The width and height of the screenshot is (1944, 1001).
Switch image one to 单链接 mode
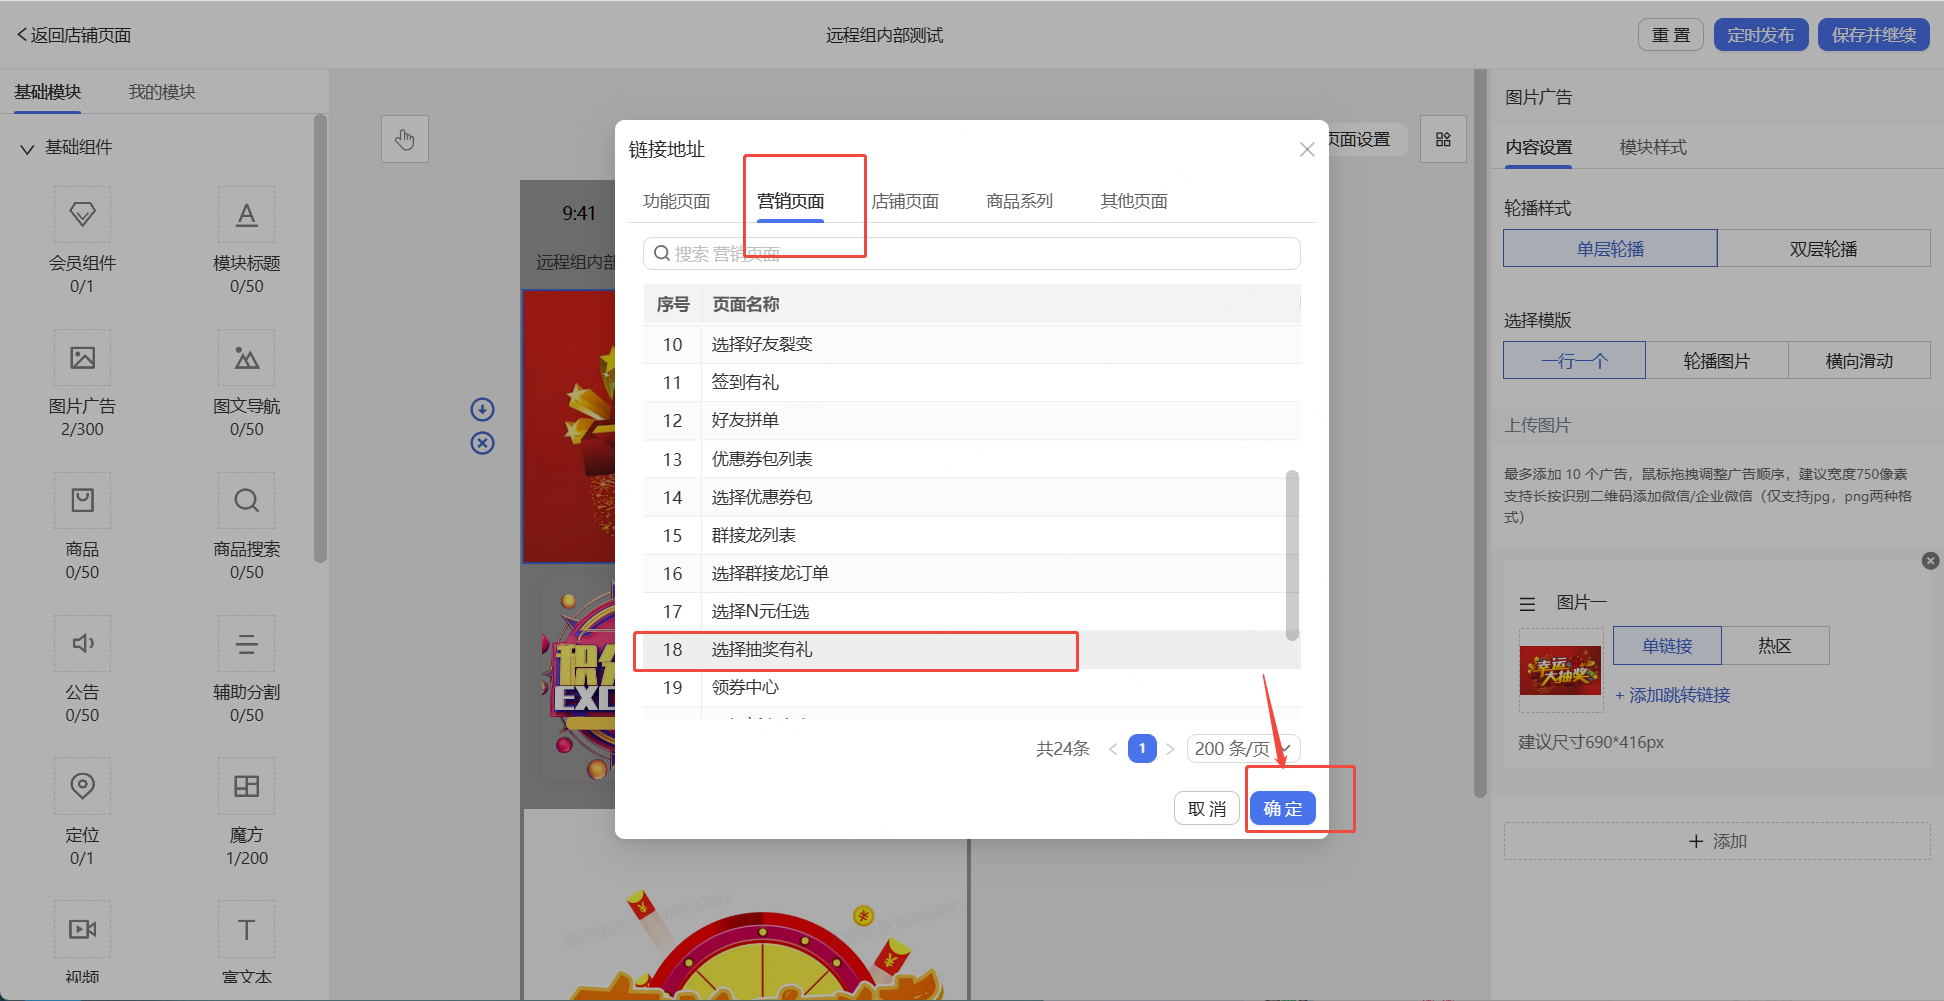1667,646
